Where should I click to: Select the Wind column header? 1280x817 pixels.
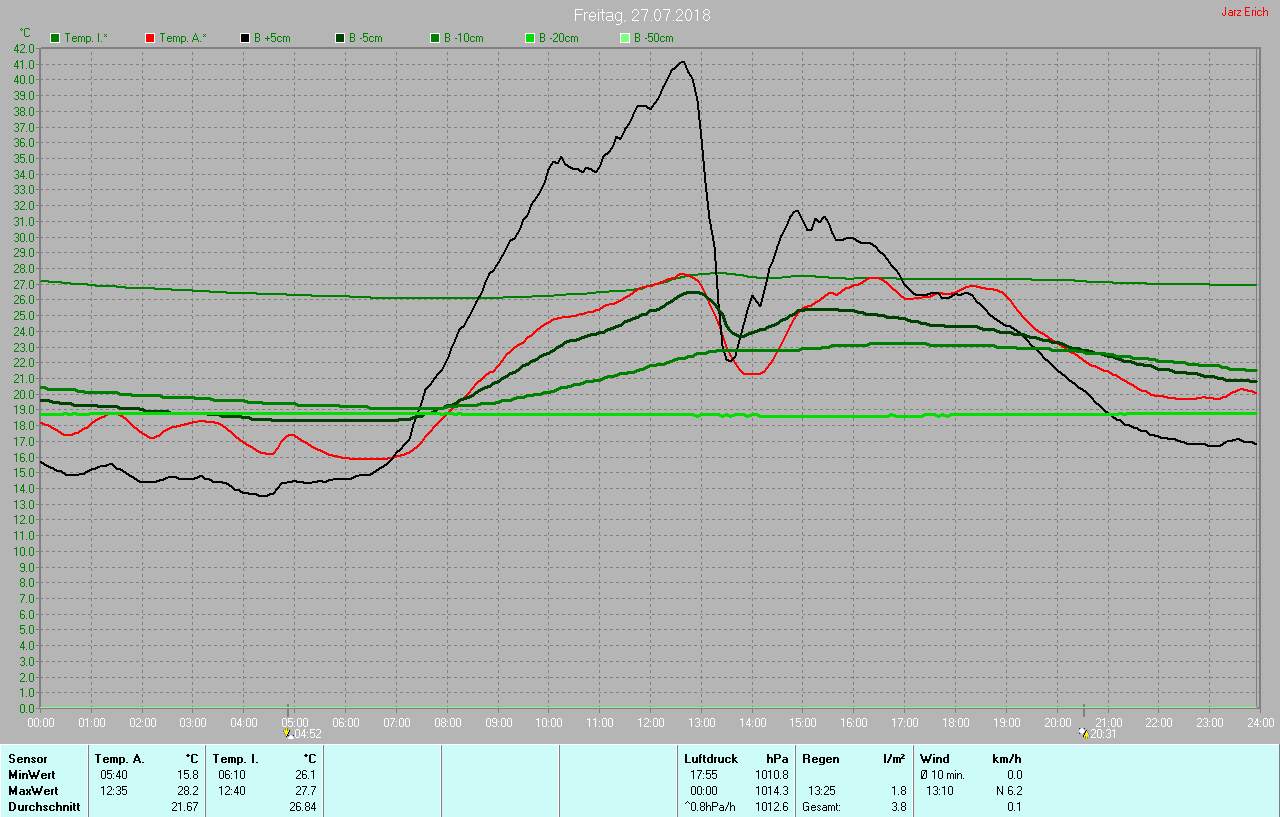point(935,759)
